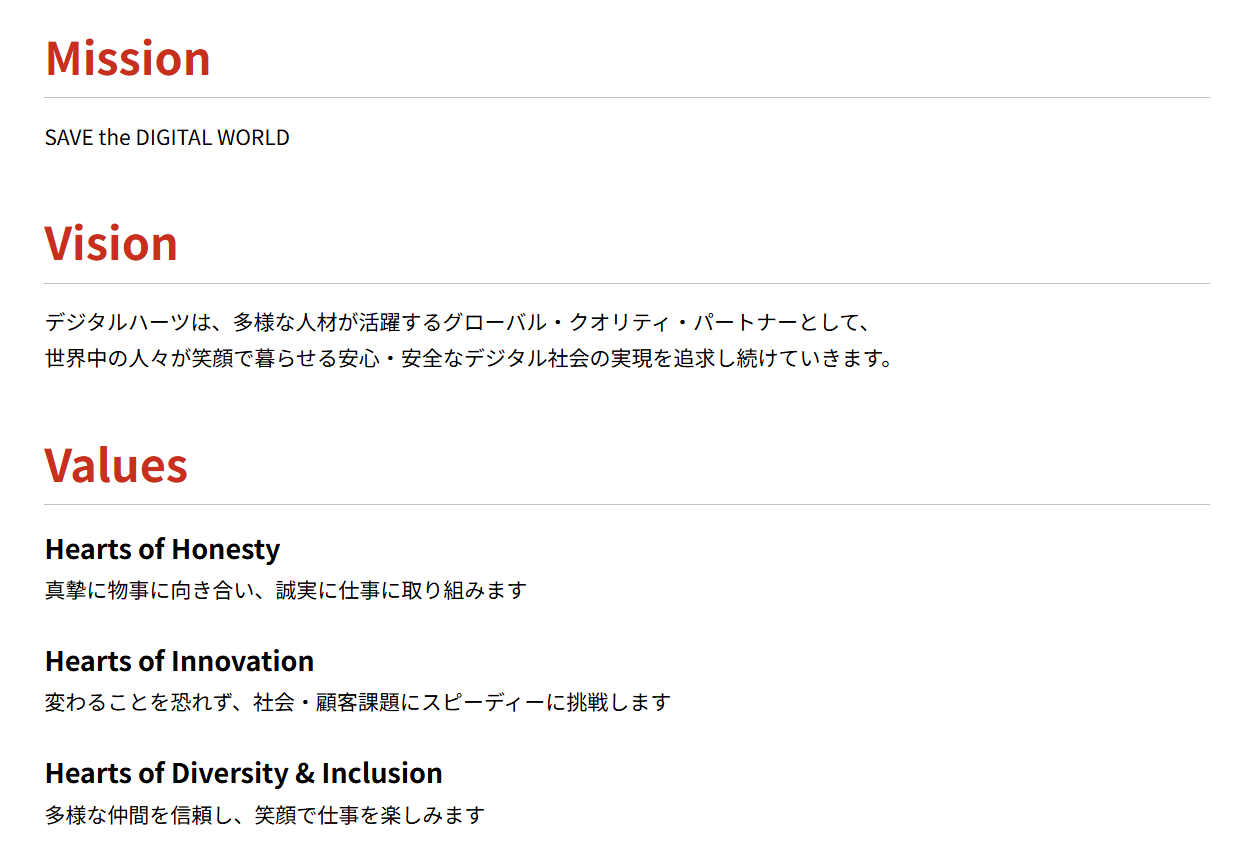This screenshot has height=862, width=1245.
Task: Click the divider line under Values
Action: point(627,505)
